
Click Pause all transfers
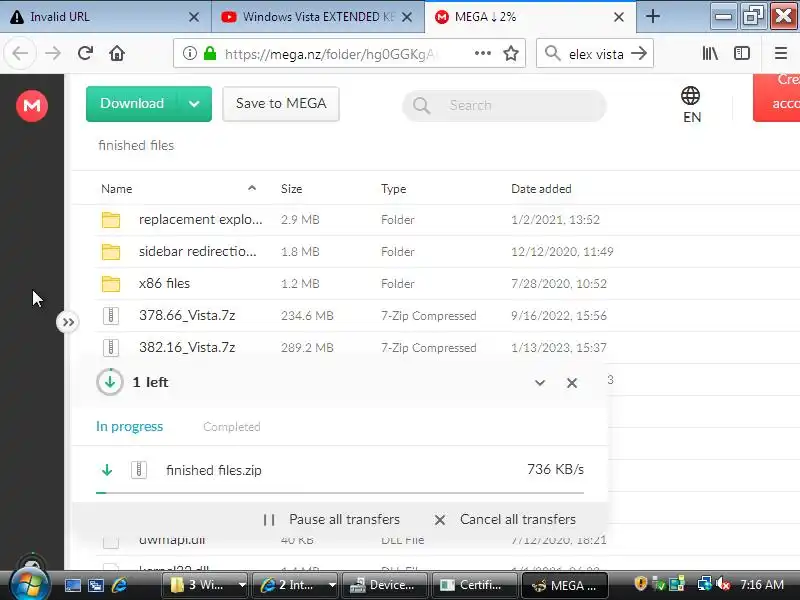[332, 519]
